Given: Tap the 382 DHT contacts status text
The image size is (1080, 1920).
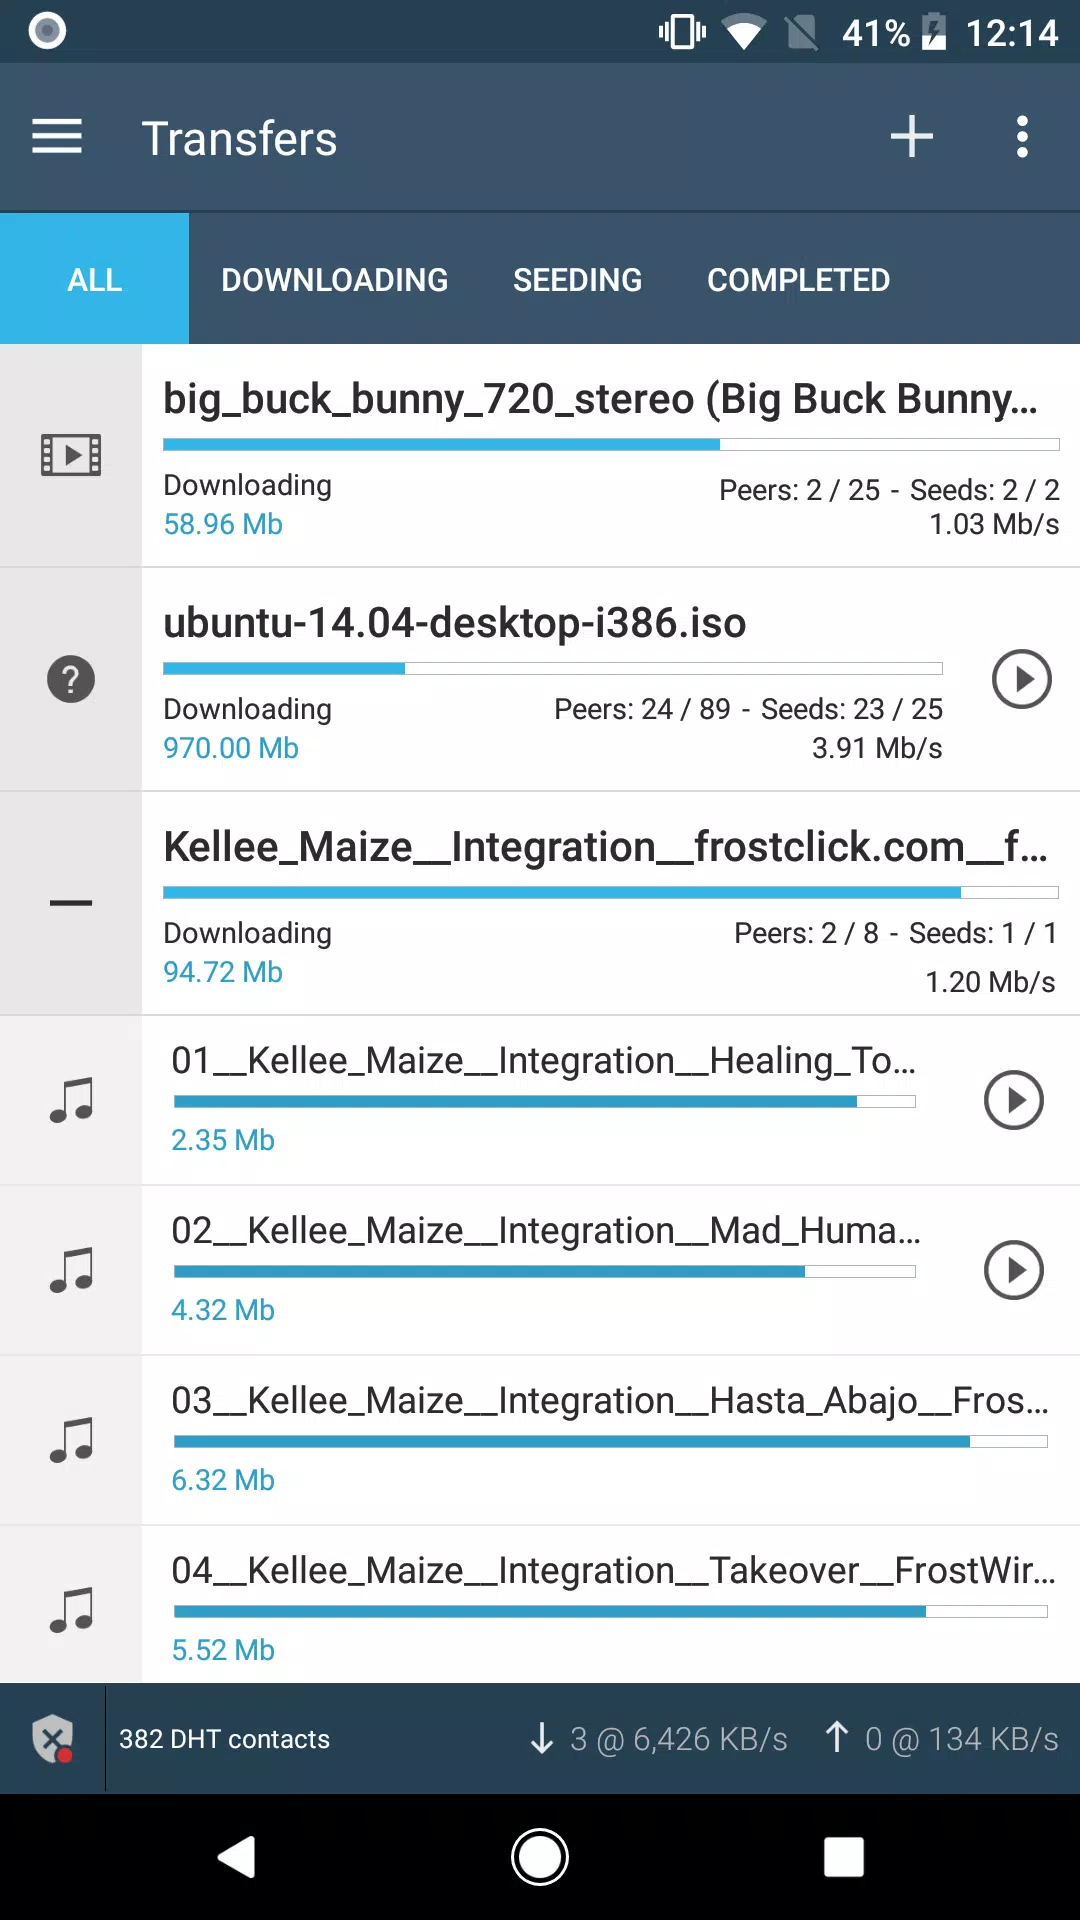Looking at the screenshot, I should pos(224,1739).
